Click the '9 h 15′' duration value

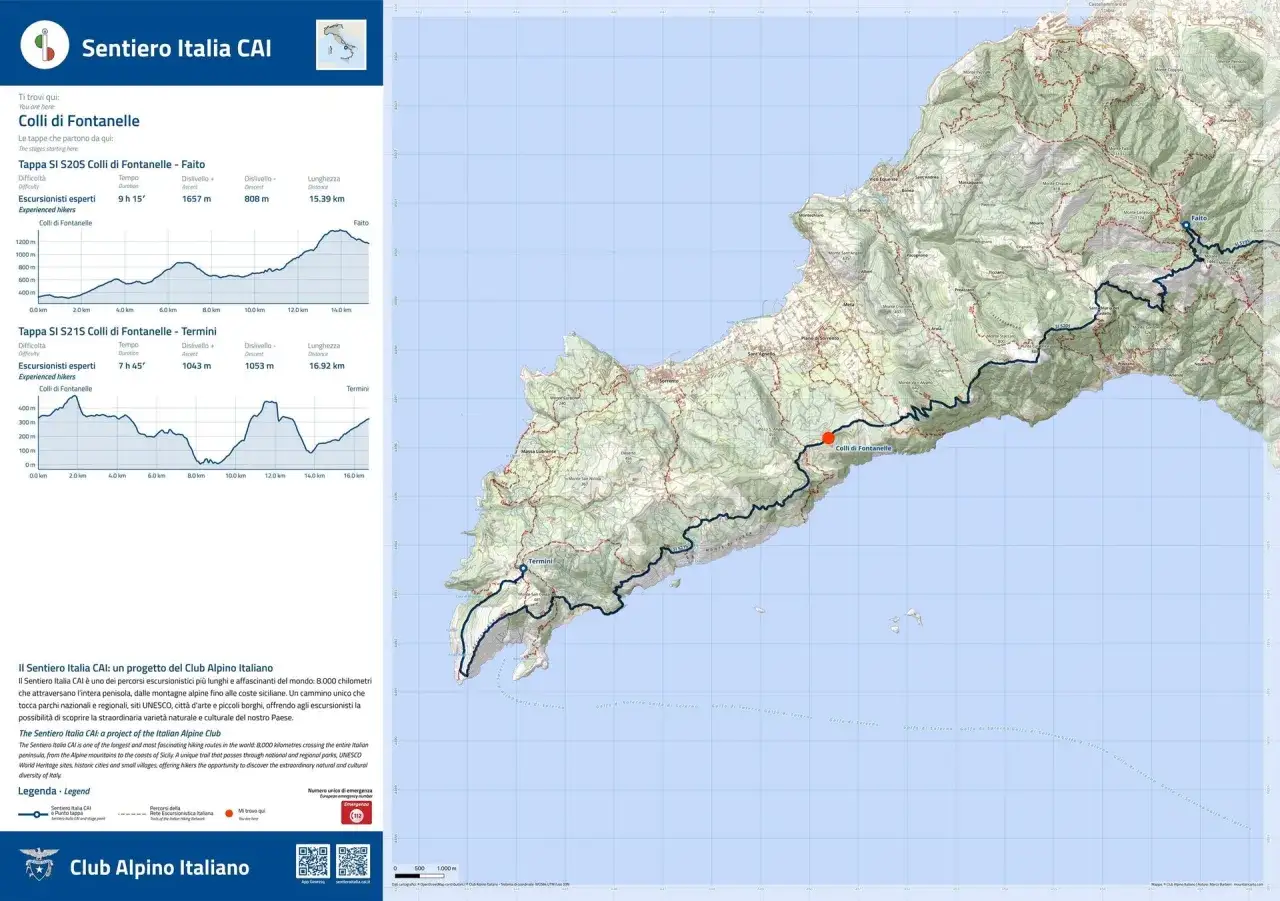coord(132,199)
